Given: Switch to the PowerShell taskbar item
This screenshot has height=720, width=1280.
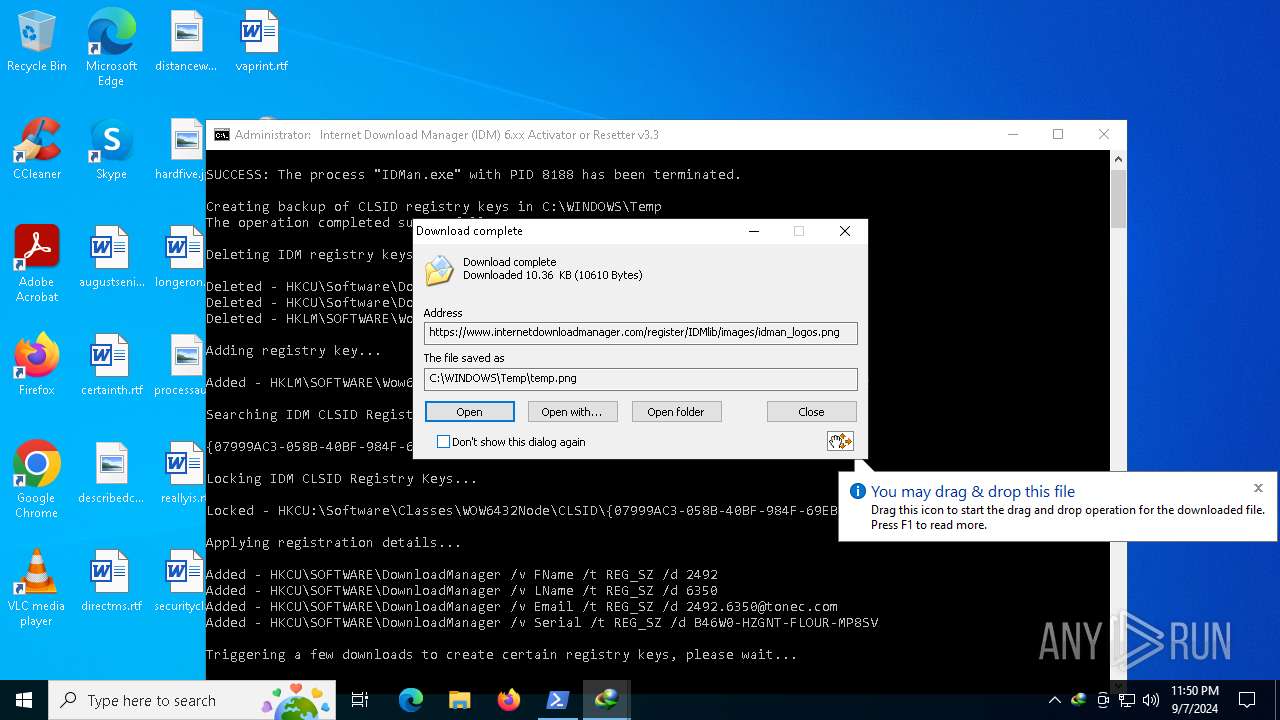Looking at the screenshot, I should click(x=557, y=700).
